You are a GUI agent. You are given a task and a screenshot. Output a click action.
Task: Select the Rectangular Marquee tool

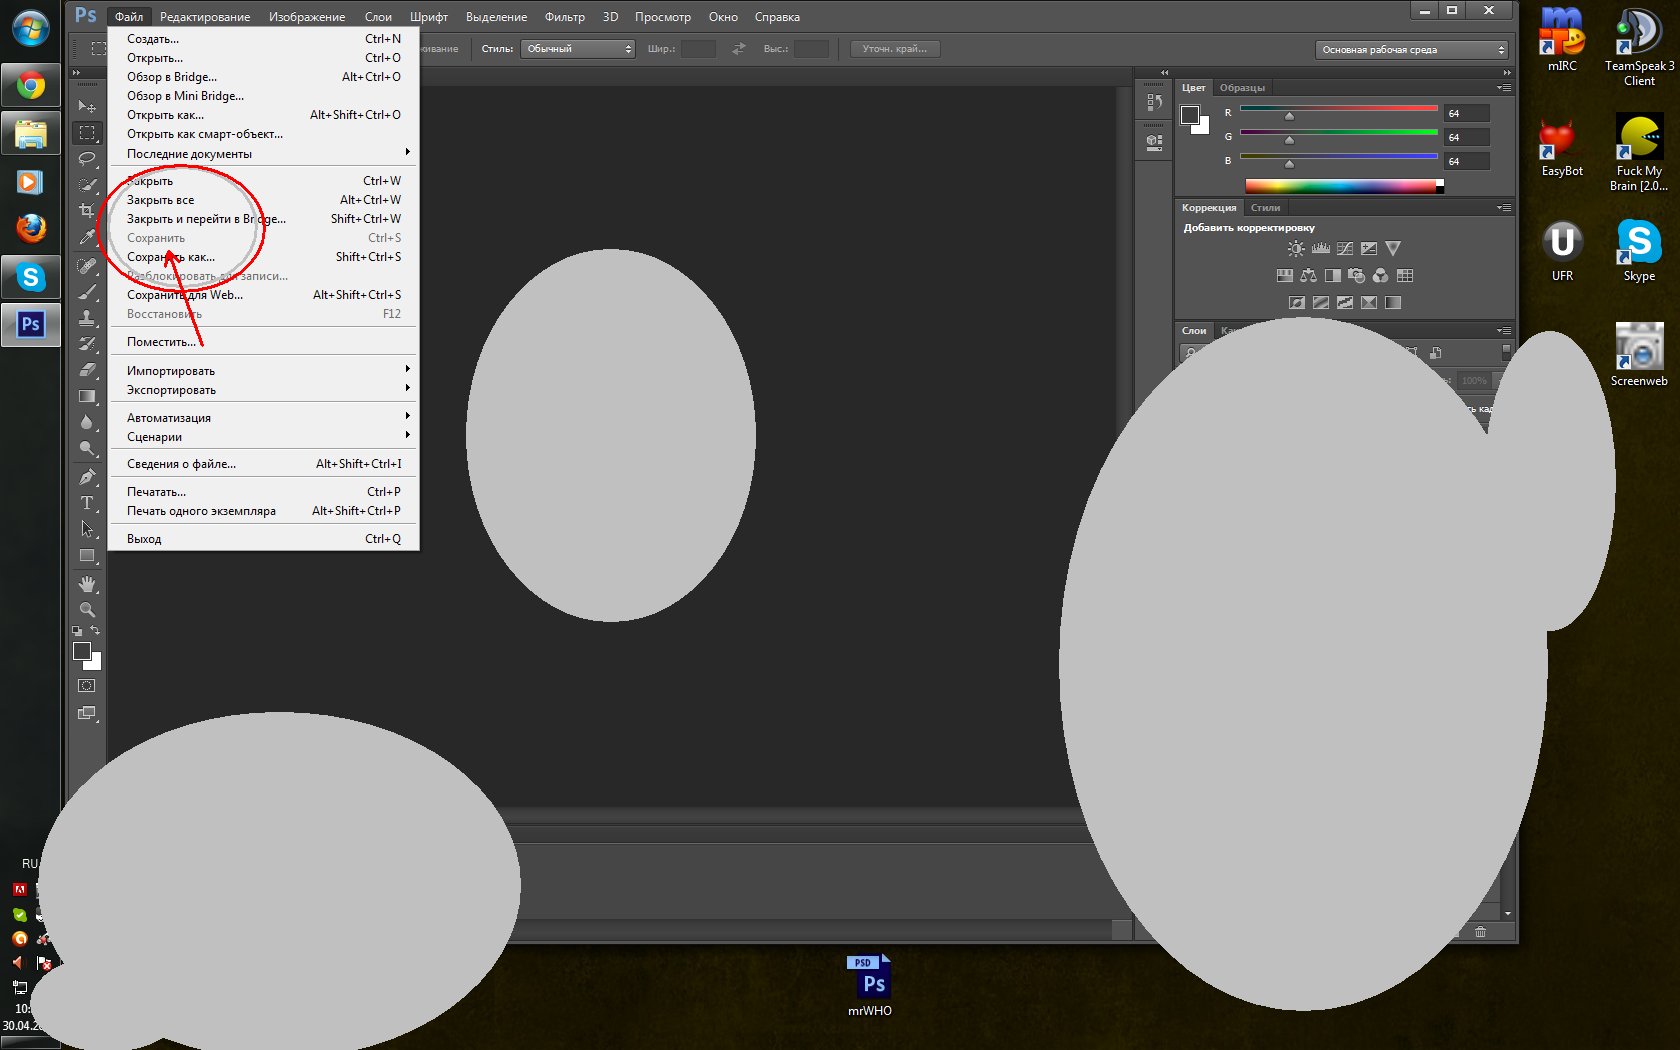(x=87, y=133)
